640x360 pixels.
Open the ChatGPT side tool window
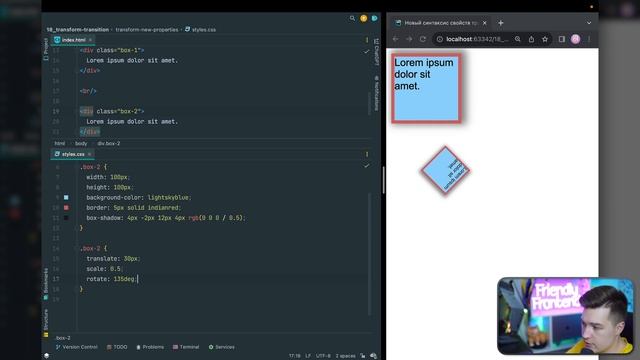(376, 52)
